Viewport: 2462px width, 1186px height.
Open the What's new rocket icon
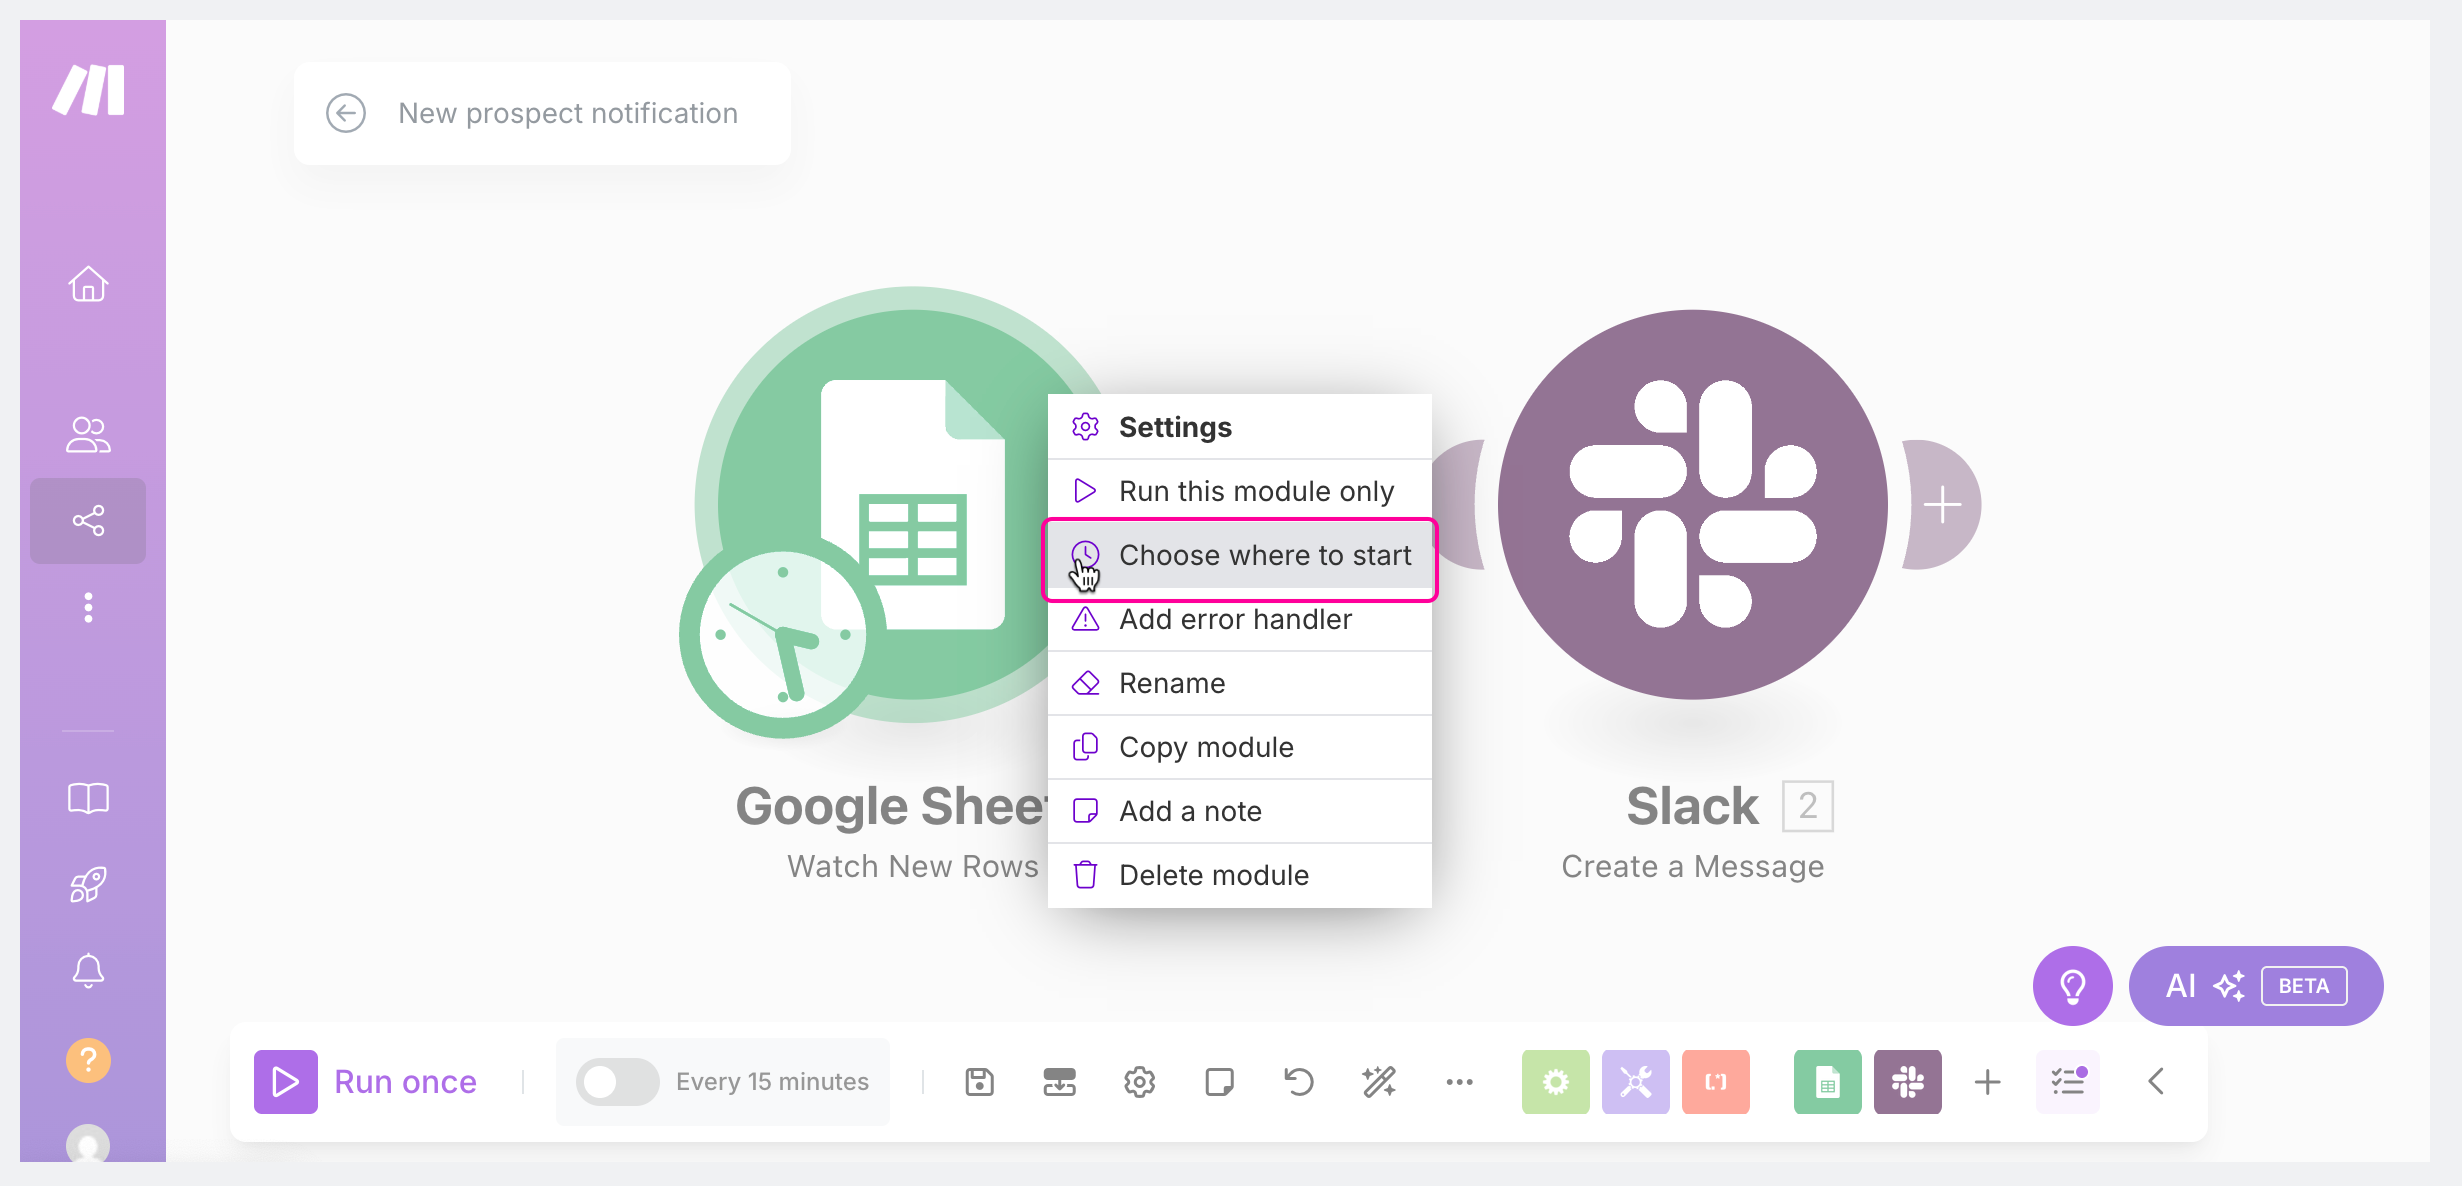point(88,884)
